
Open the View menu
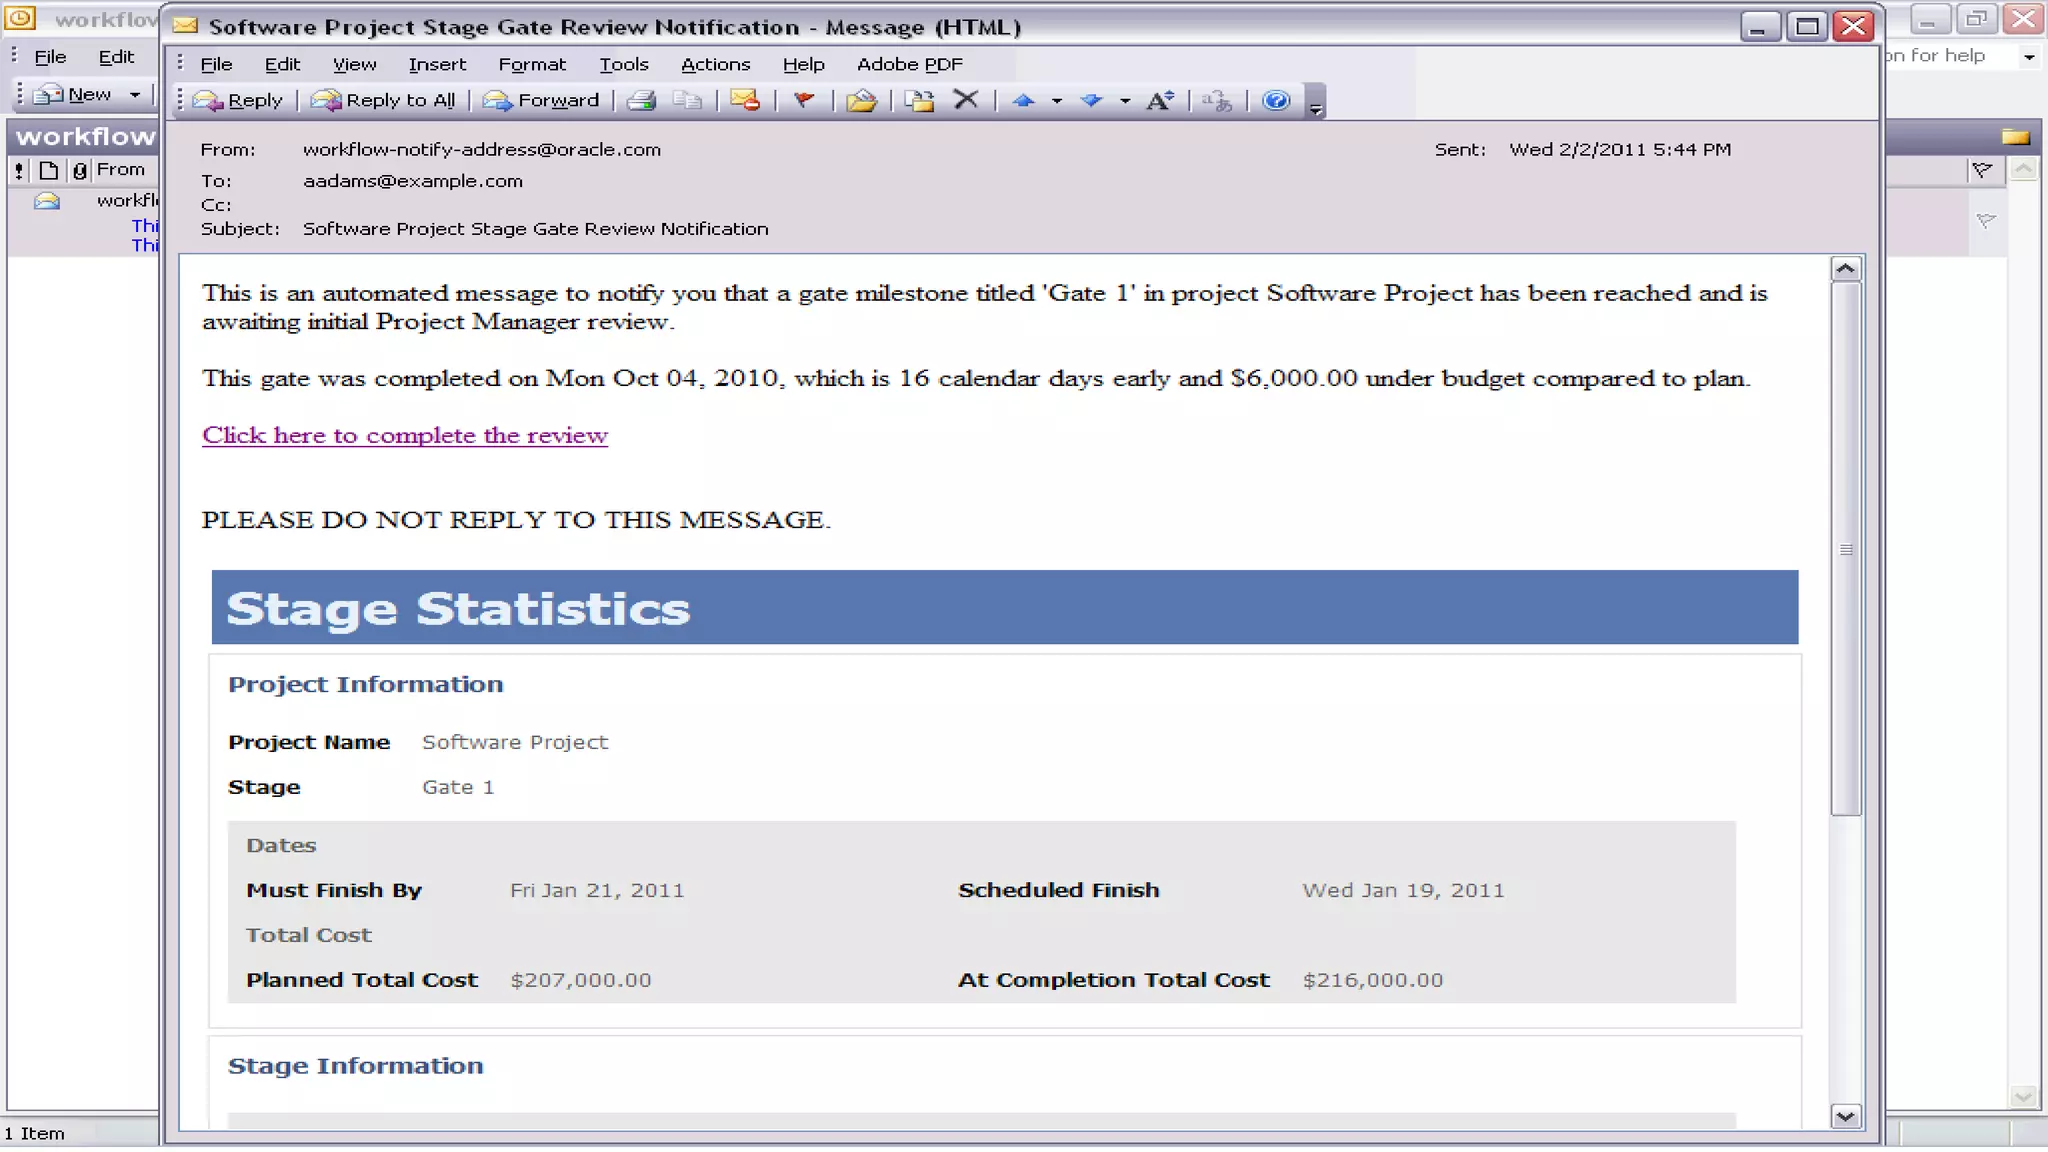click(x=354, y=64)
